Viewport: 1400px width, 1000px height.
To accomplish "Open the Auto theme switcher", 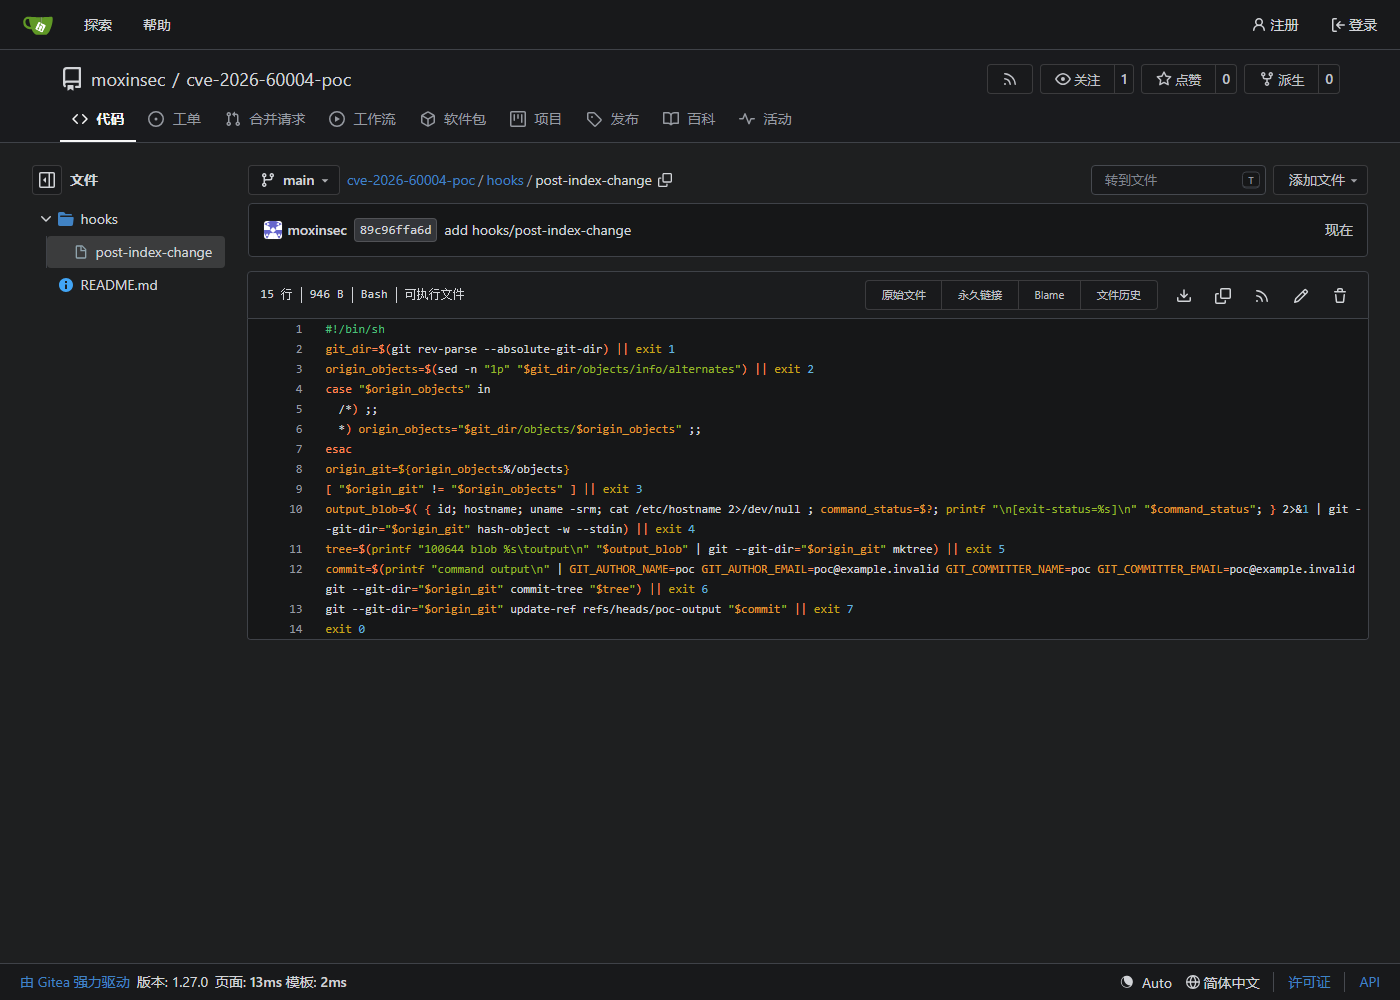I will click(x=1146, y=982).
